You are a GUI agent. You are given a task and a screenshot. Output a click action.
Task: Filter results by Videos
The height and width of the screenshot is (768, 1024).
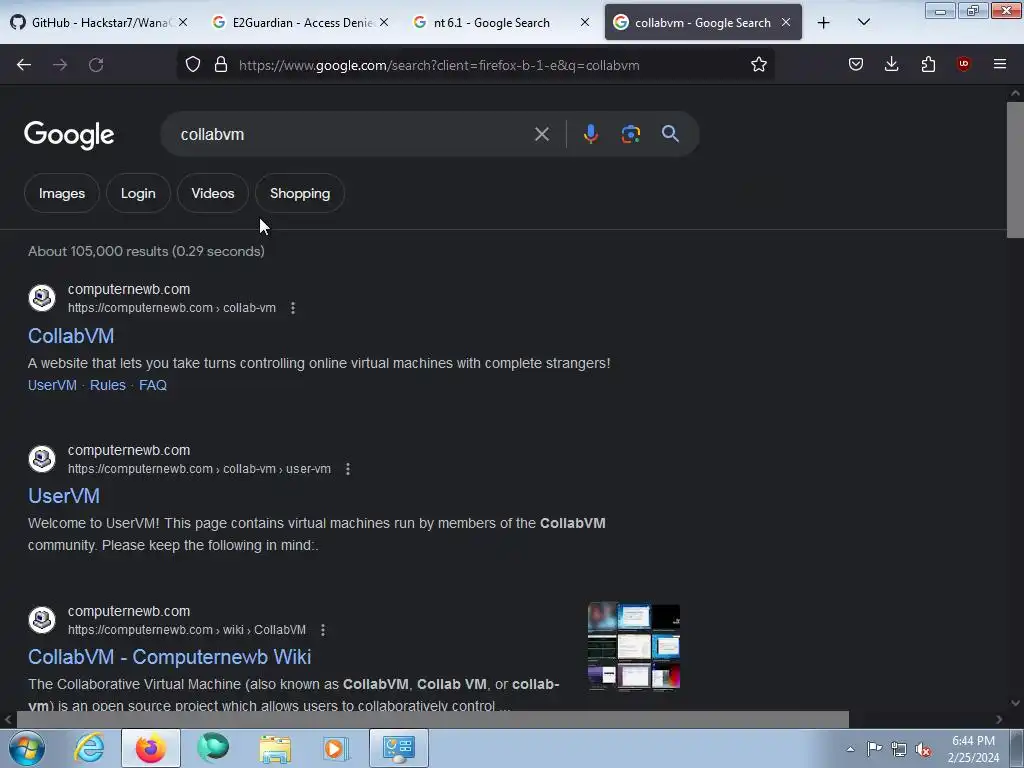click(x=213, y=193)
